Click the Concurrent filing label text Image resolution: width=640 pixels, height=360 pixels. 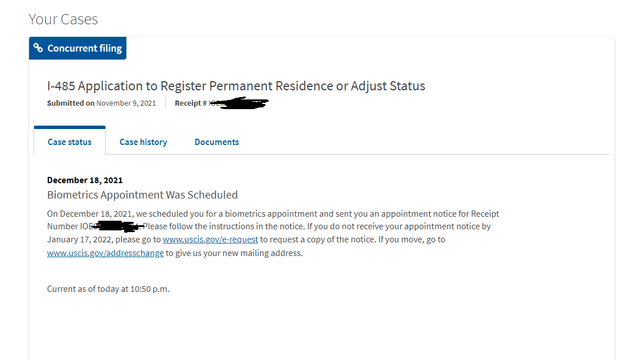(x=84, y=49)
